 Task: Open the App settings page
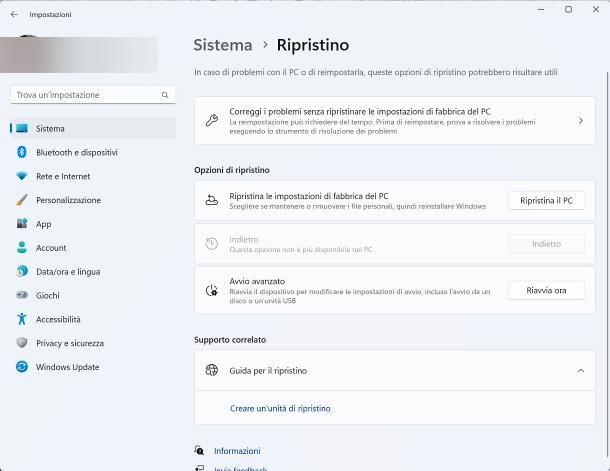point(93,224)
